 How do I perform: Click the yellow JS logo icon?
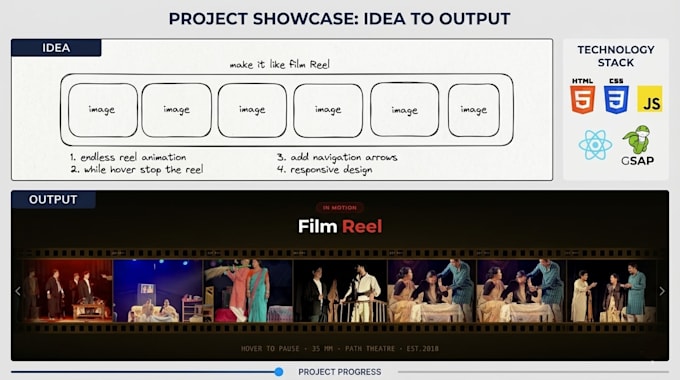click(650, 99)
